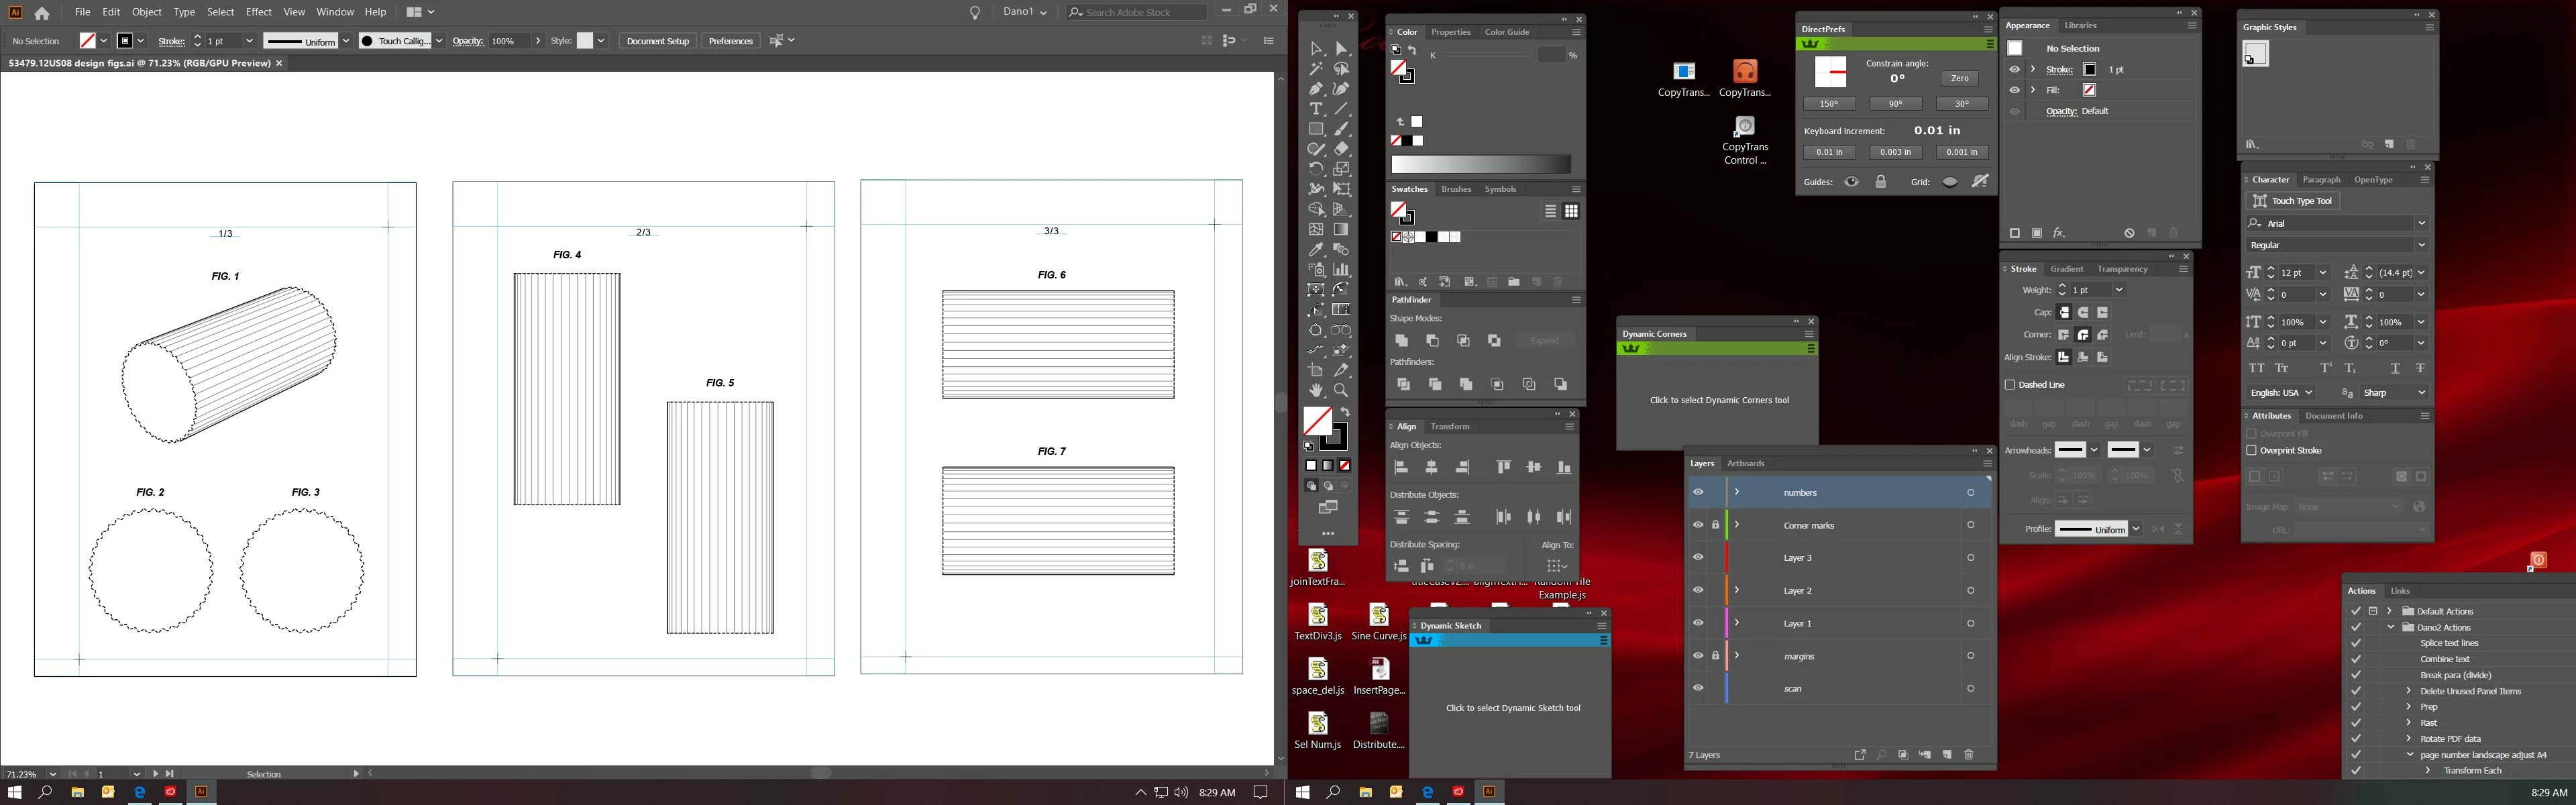The height and width of the screenshot is (805, 2576).
Task: Select the Rectangle tool
Action: [x=1316, y=129]
